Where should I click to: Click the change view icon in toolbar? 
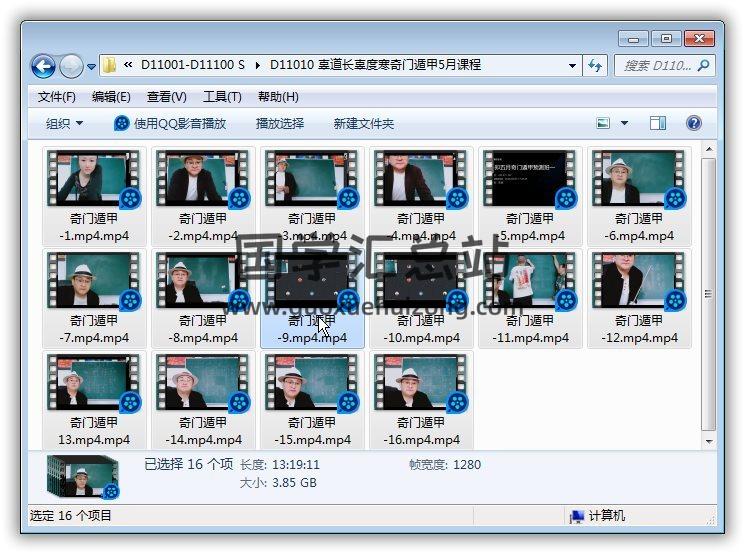(603, 123)
